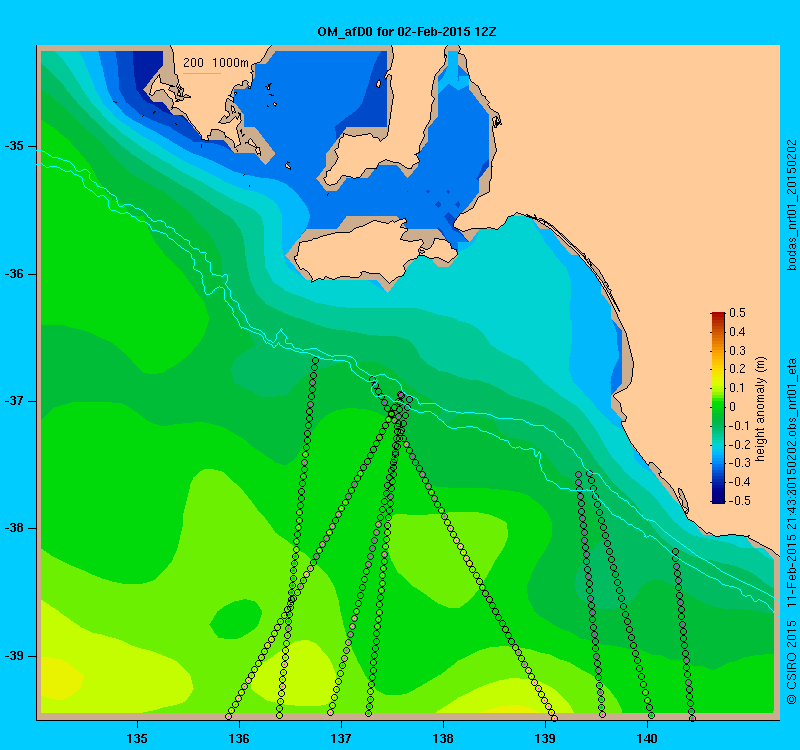Viewport: 800px width, 750px height.
Task: Click the dark blue bottom of the colorbar
Action: (718, 498)
